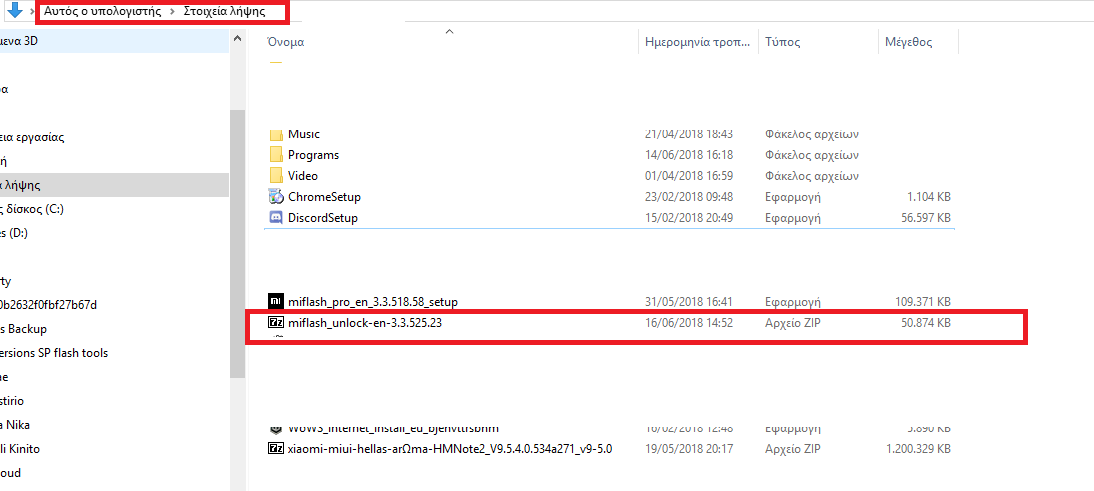Click the sort direction arrow above column headers

click(x=449, y=31)
